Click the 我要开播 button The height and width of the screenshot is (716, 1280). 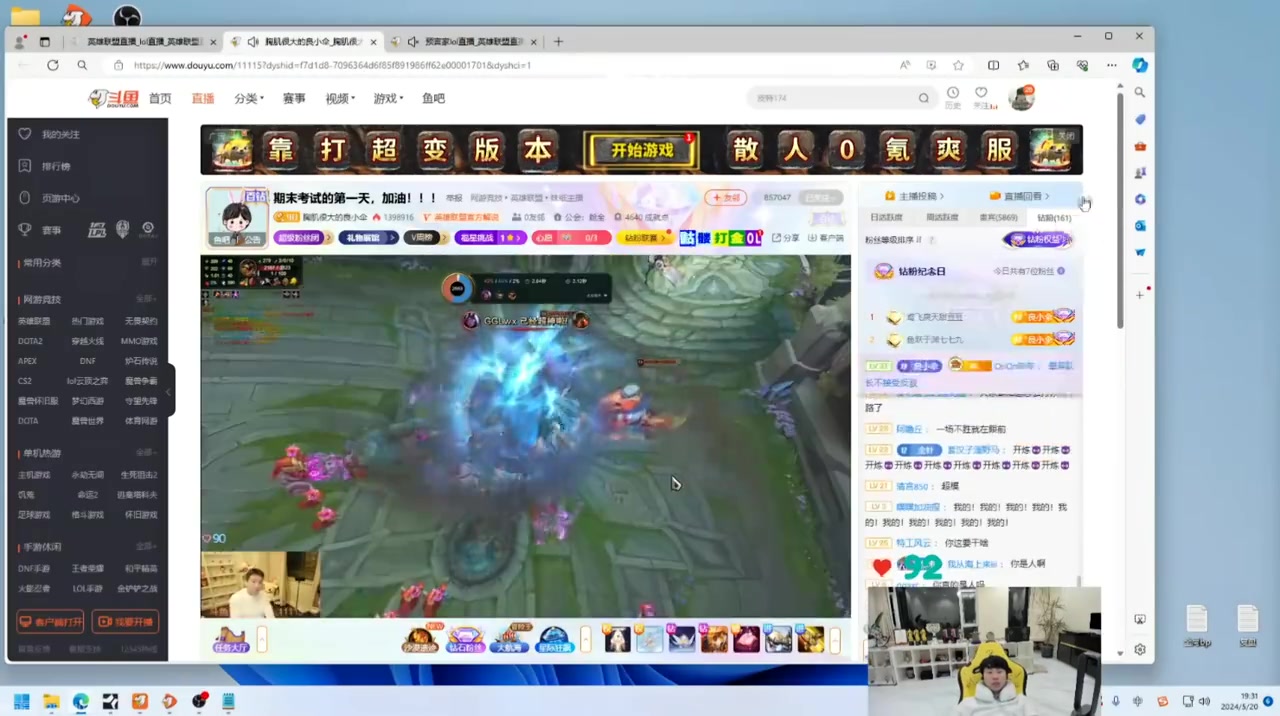125,622
